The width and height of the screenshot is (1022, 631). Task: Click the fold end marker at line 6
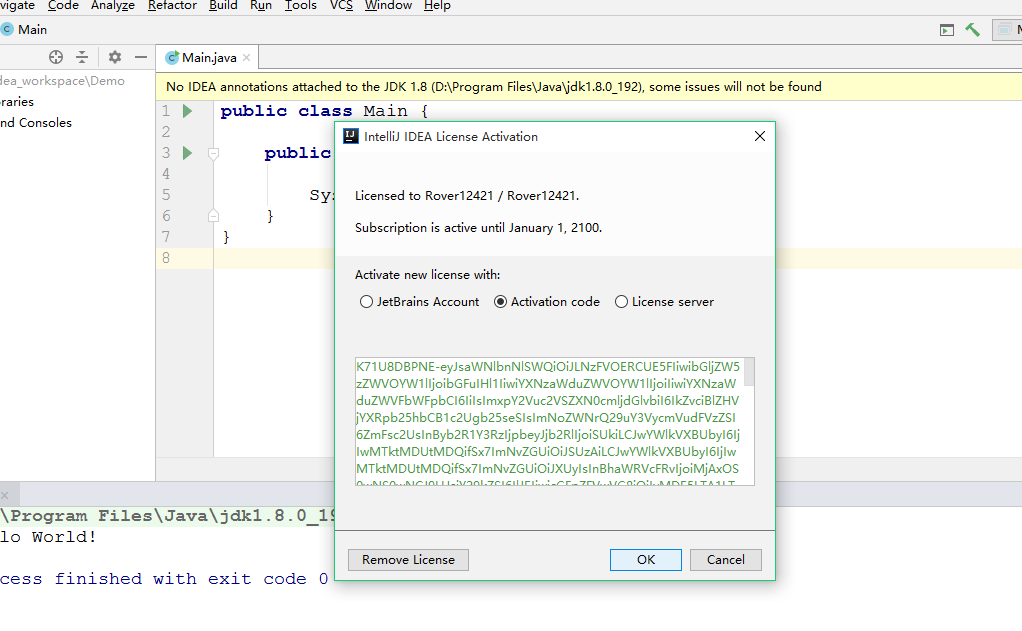click(x=213, y=216)
